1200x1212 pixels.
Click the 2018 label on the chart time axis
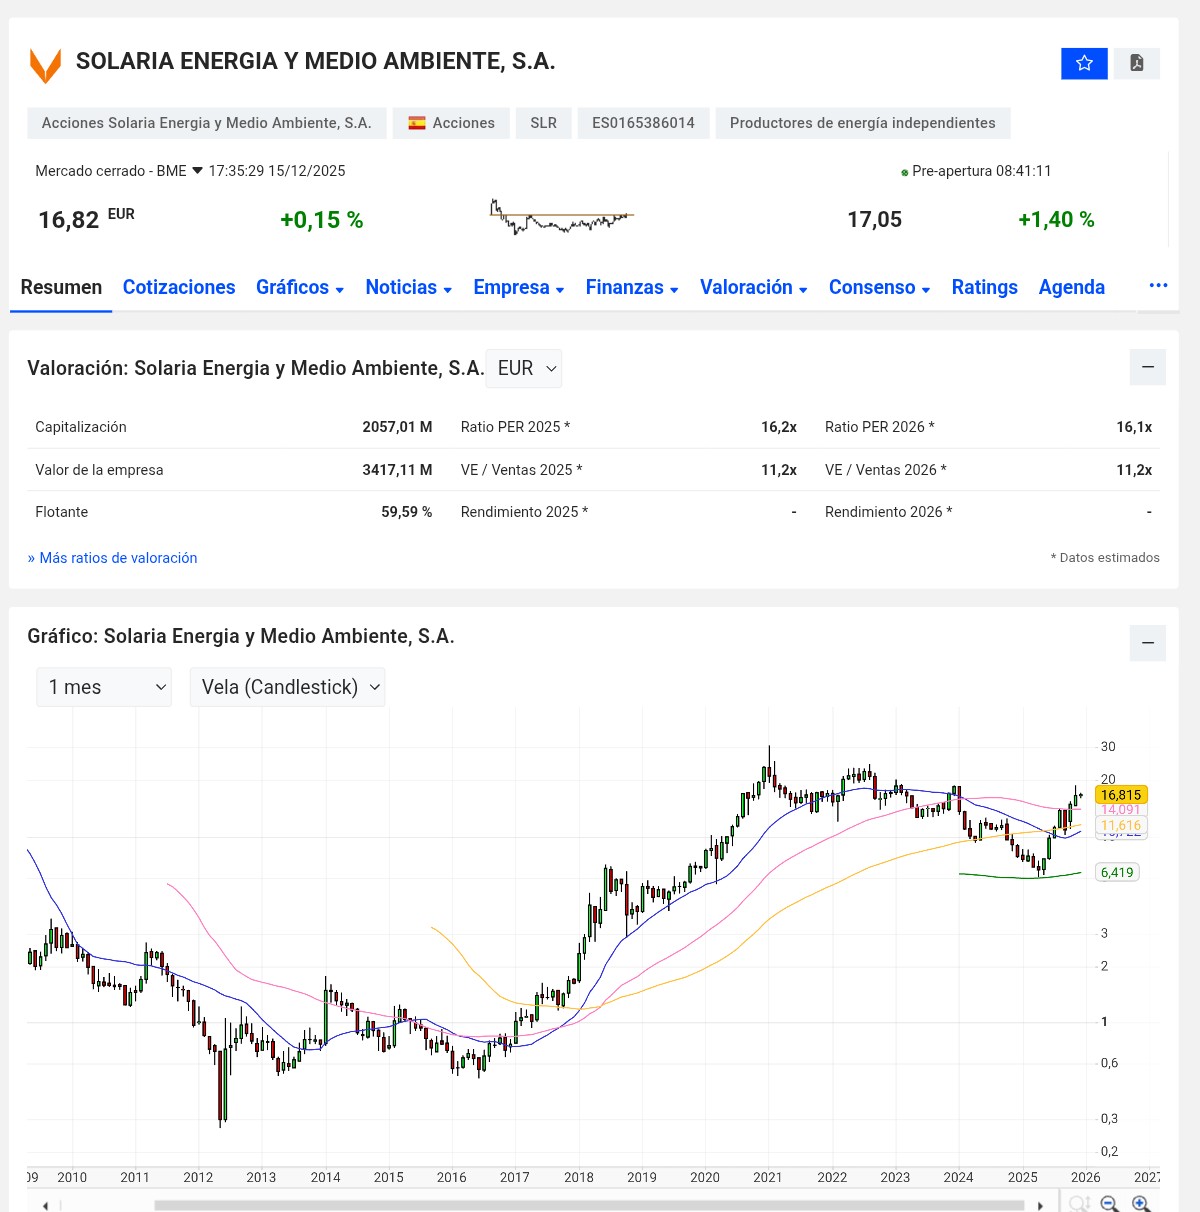(x=579, y=1177)
